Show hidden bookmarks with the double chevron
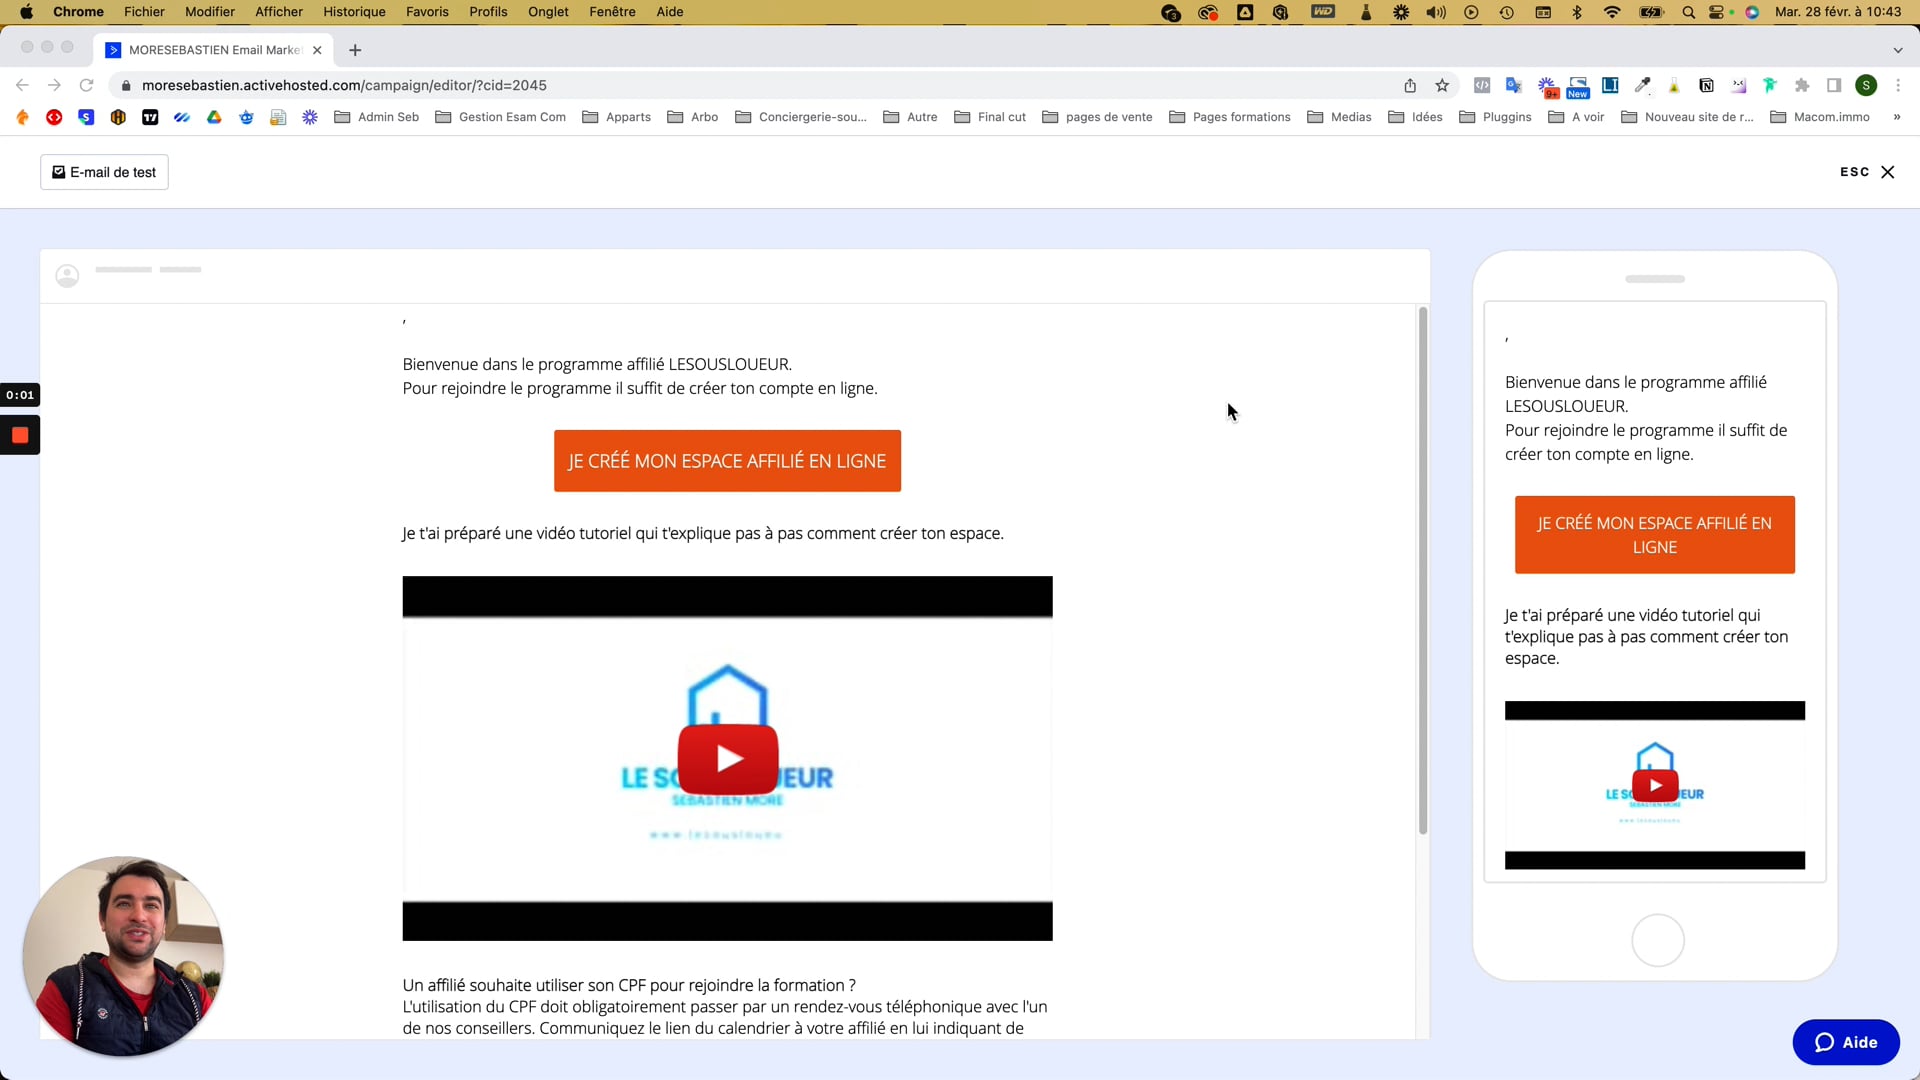This screenshot has height=1080, width=1920. coord(1896,117)
